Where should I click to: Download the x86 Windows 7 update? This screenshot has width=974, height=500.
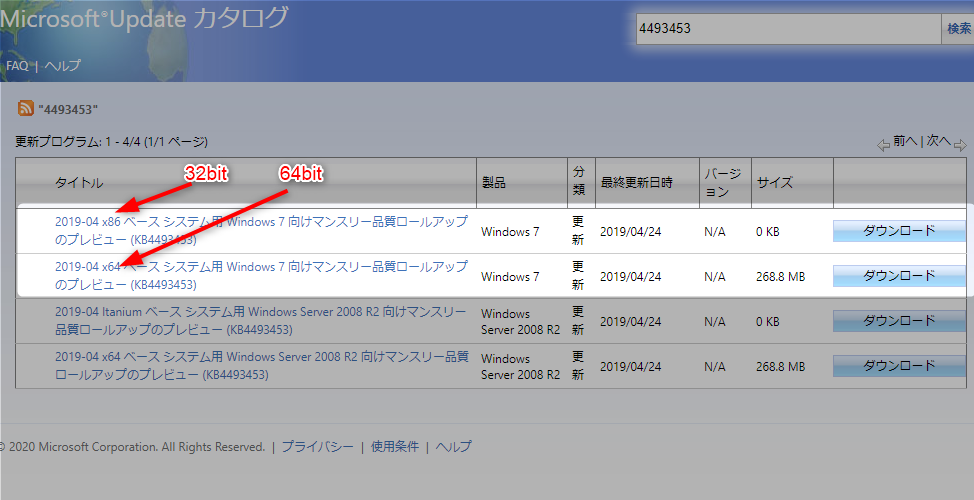(x=899, y=230)
